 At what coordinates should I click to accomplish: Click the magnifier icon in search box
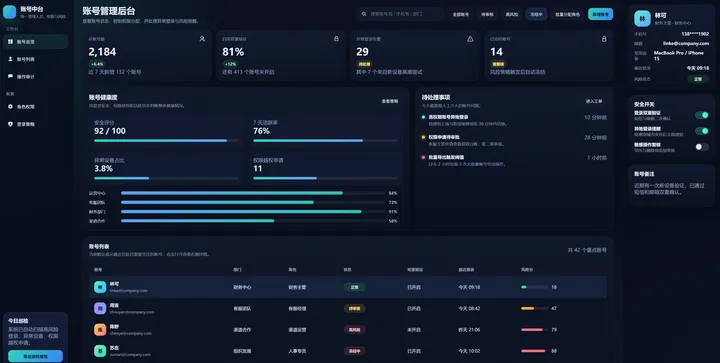(364, 14)
